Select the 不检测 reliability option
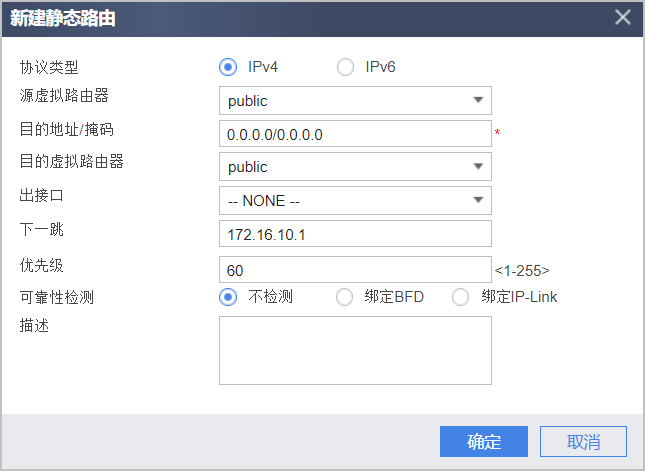645x471 pixels. pos(228,297)
